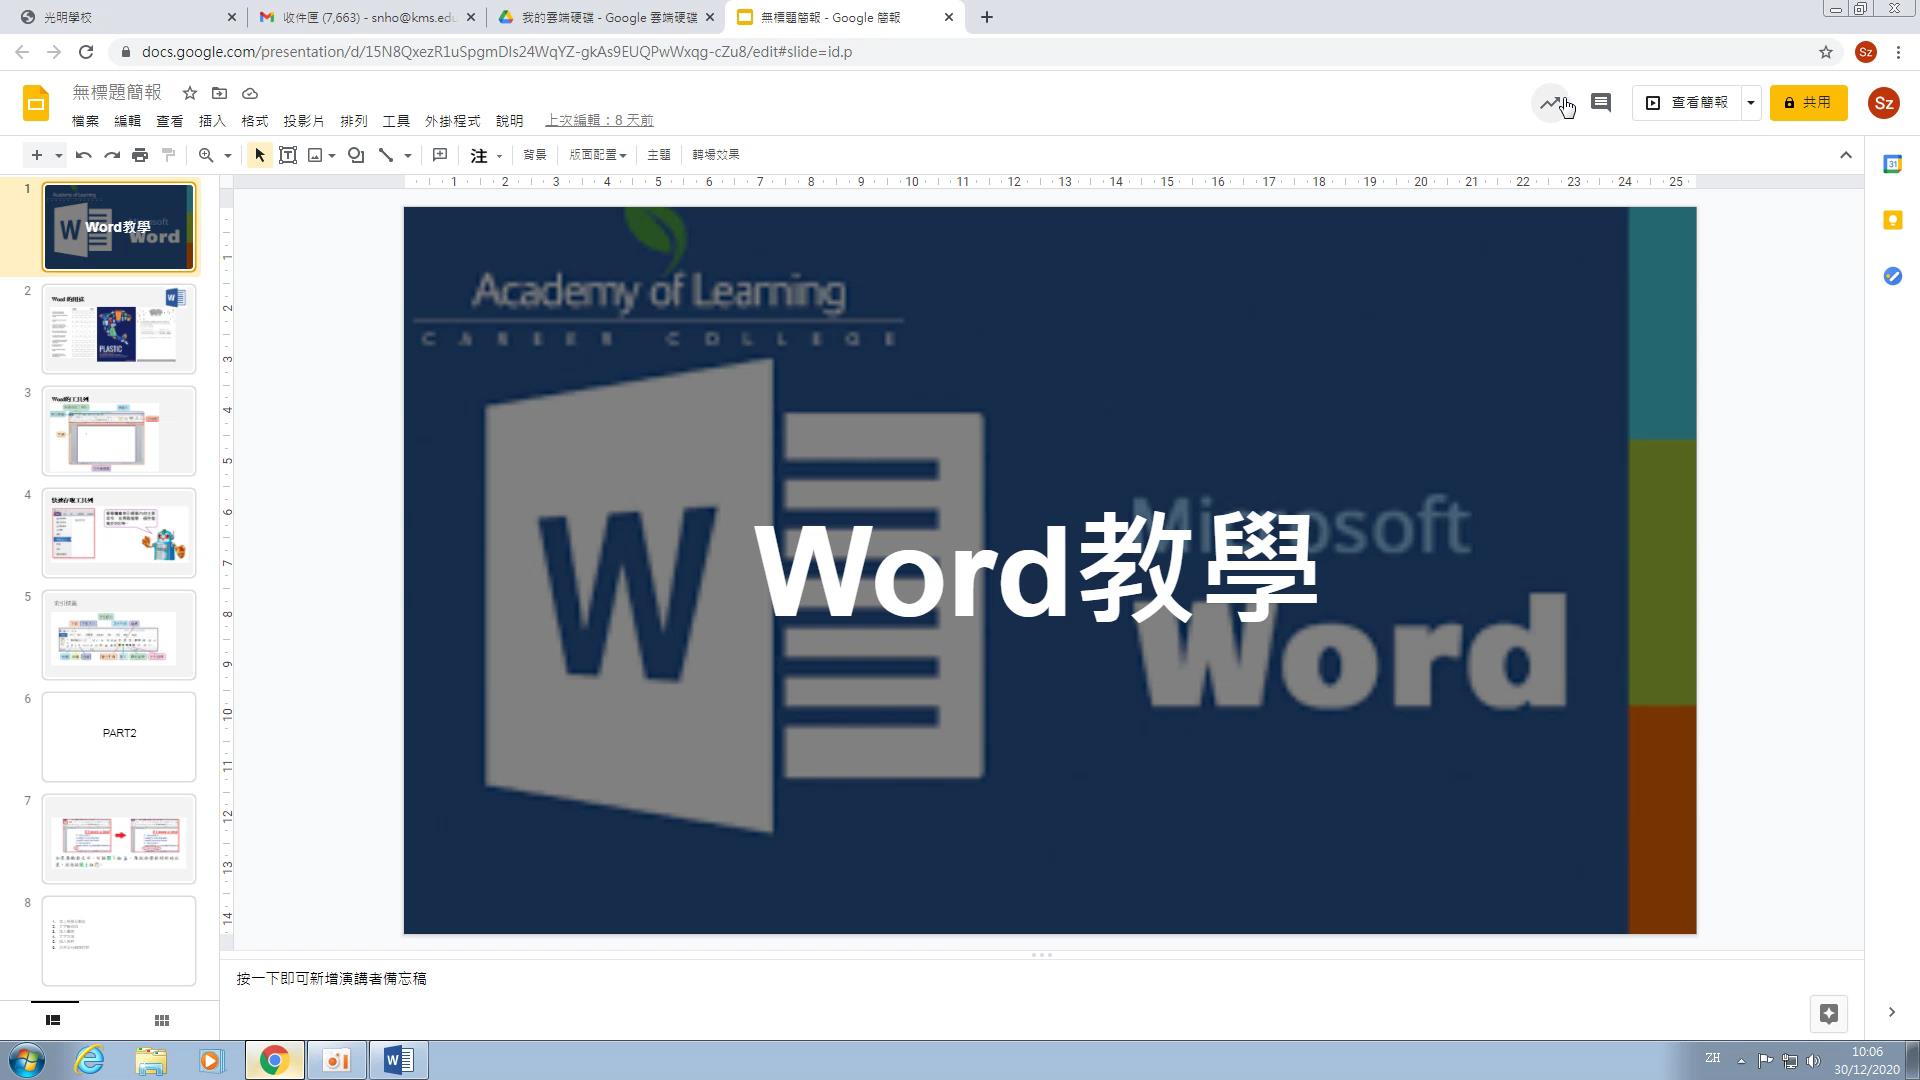Open the 版面配置 layout dropdown
Image resolution: width=1920 pixels, height=1080 pixels.
pos(598,155)
